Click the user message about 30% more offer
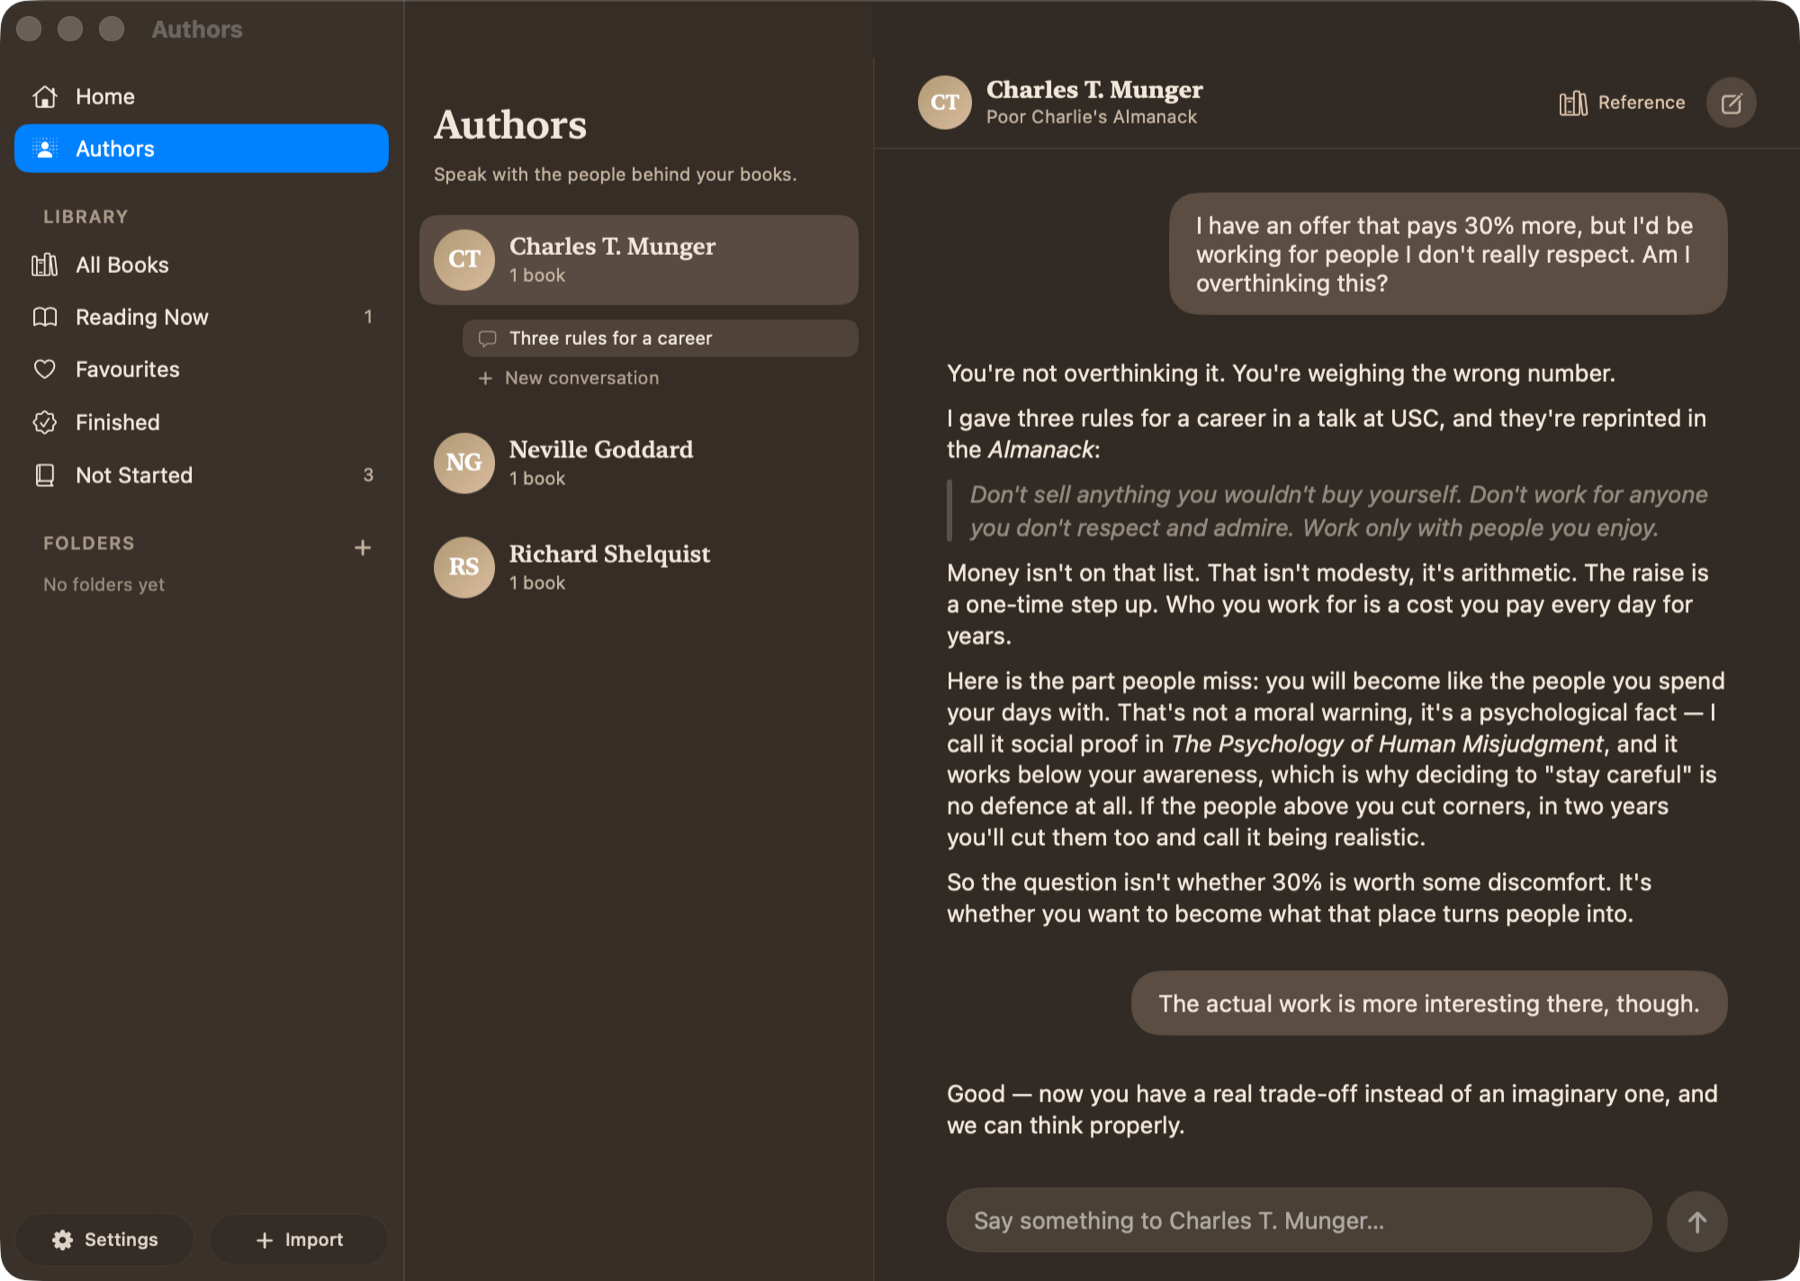Image resolution: width=1800 pixels, height=1281 pixels. pyautogui.click(x=1448, y=254)
